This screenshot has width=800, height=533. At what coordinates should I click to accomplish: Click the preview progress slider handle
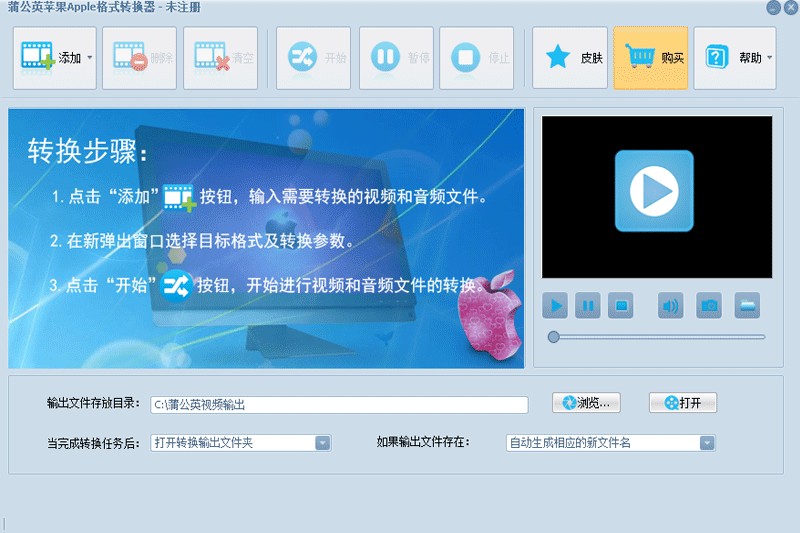pos(554,337)
